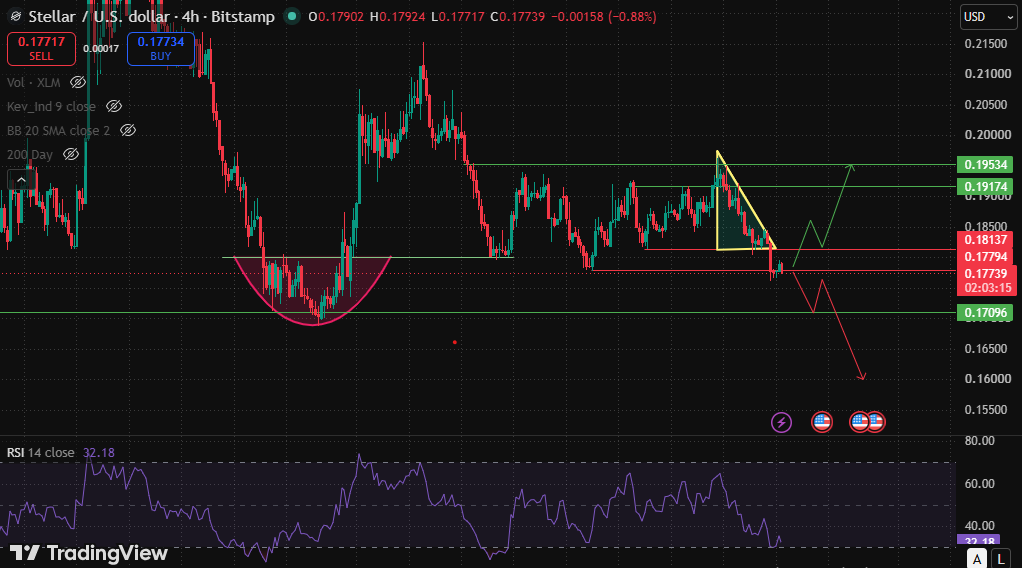Viewport: 1022px width, 568px height.
Task: Select the small red dot marker
Action: pos(454,342)
